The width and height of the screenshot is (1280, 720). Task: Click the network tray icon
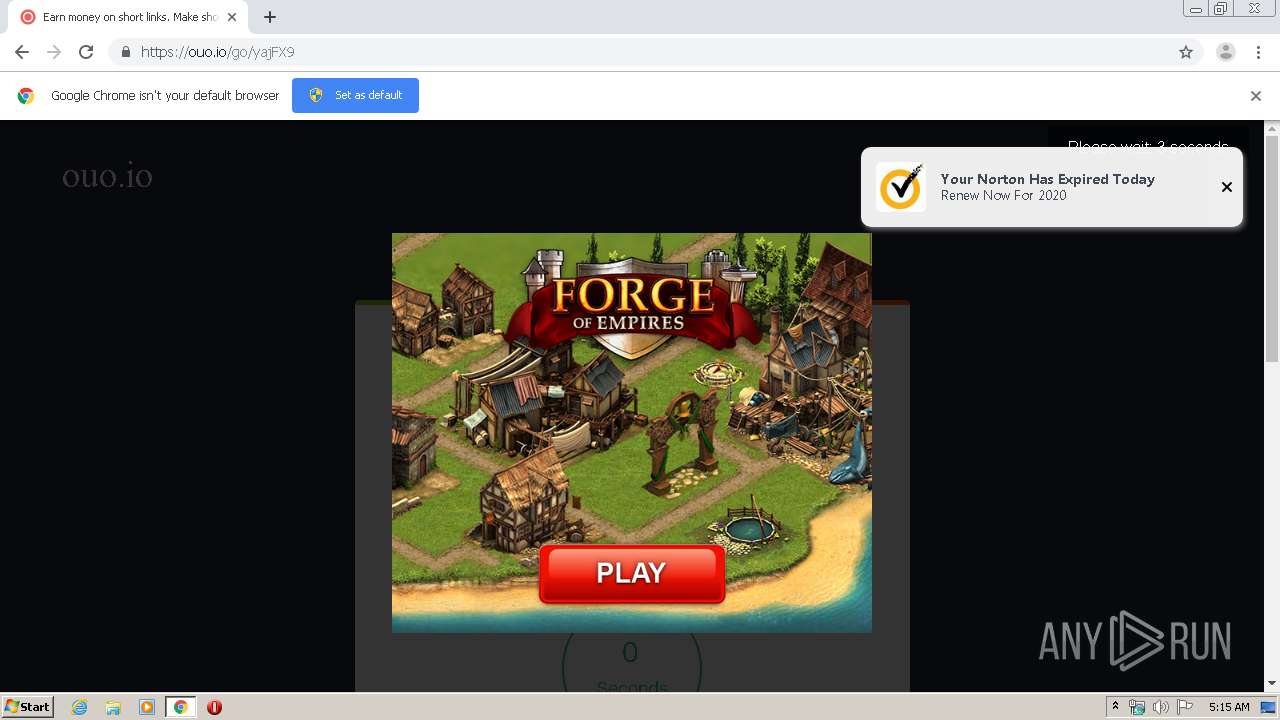[1137, 707]
